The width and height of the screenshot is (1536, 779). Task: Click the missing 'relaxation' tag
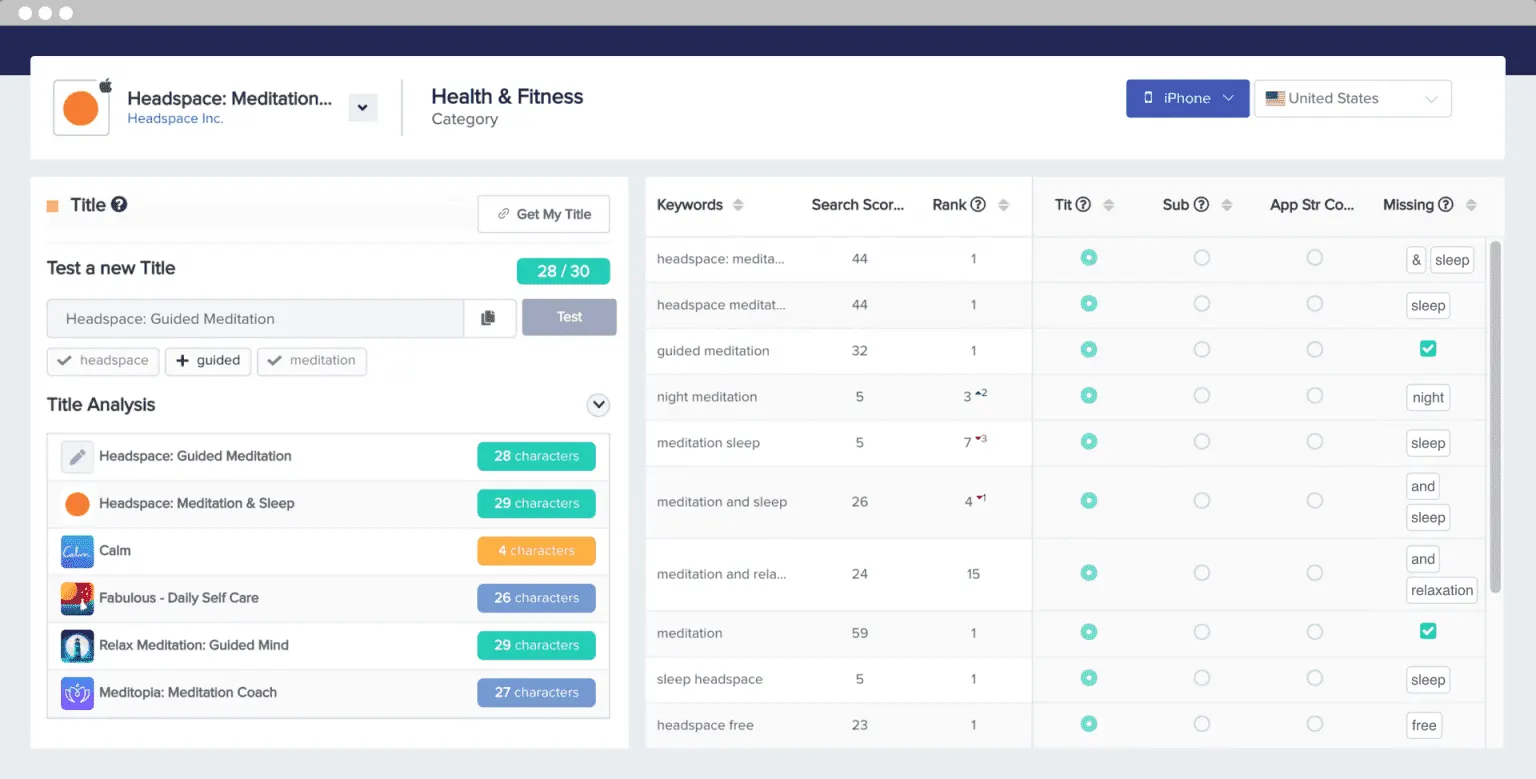[x=1442, y=590]
